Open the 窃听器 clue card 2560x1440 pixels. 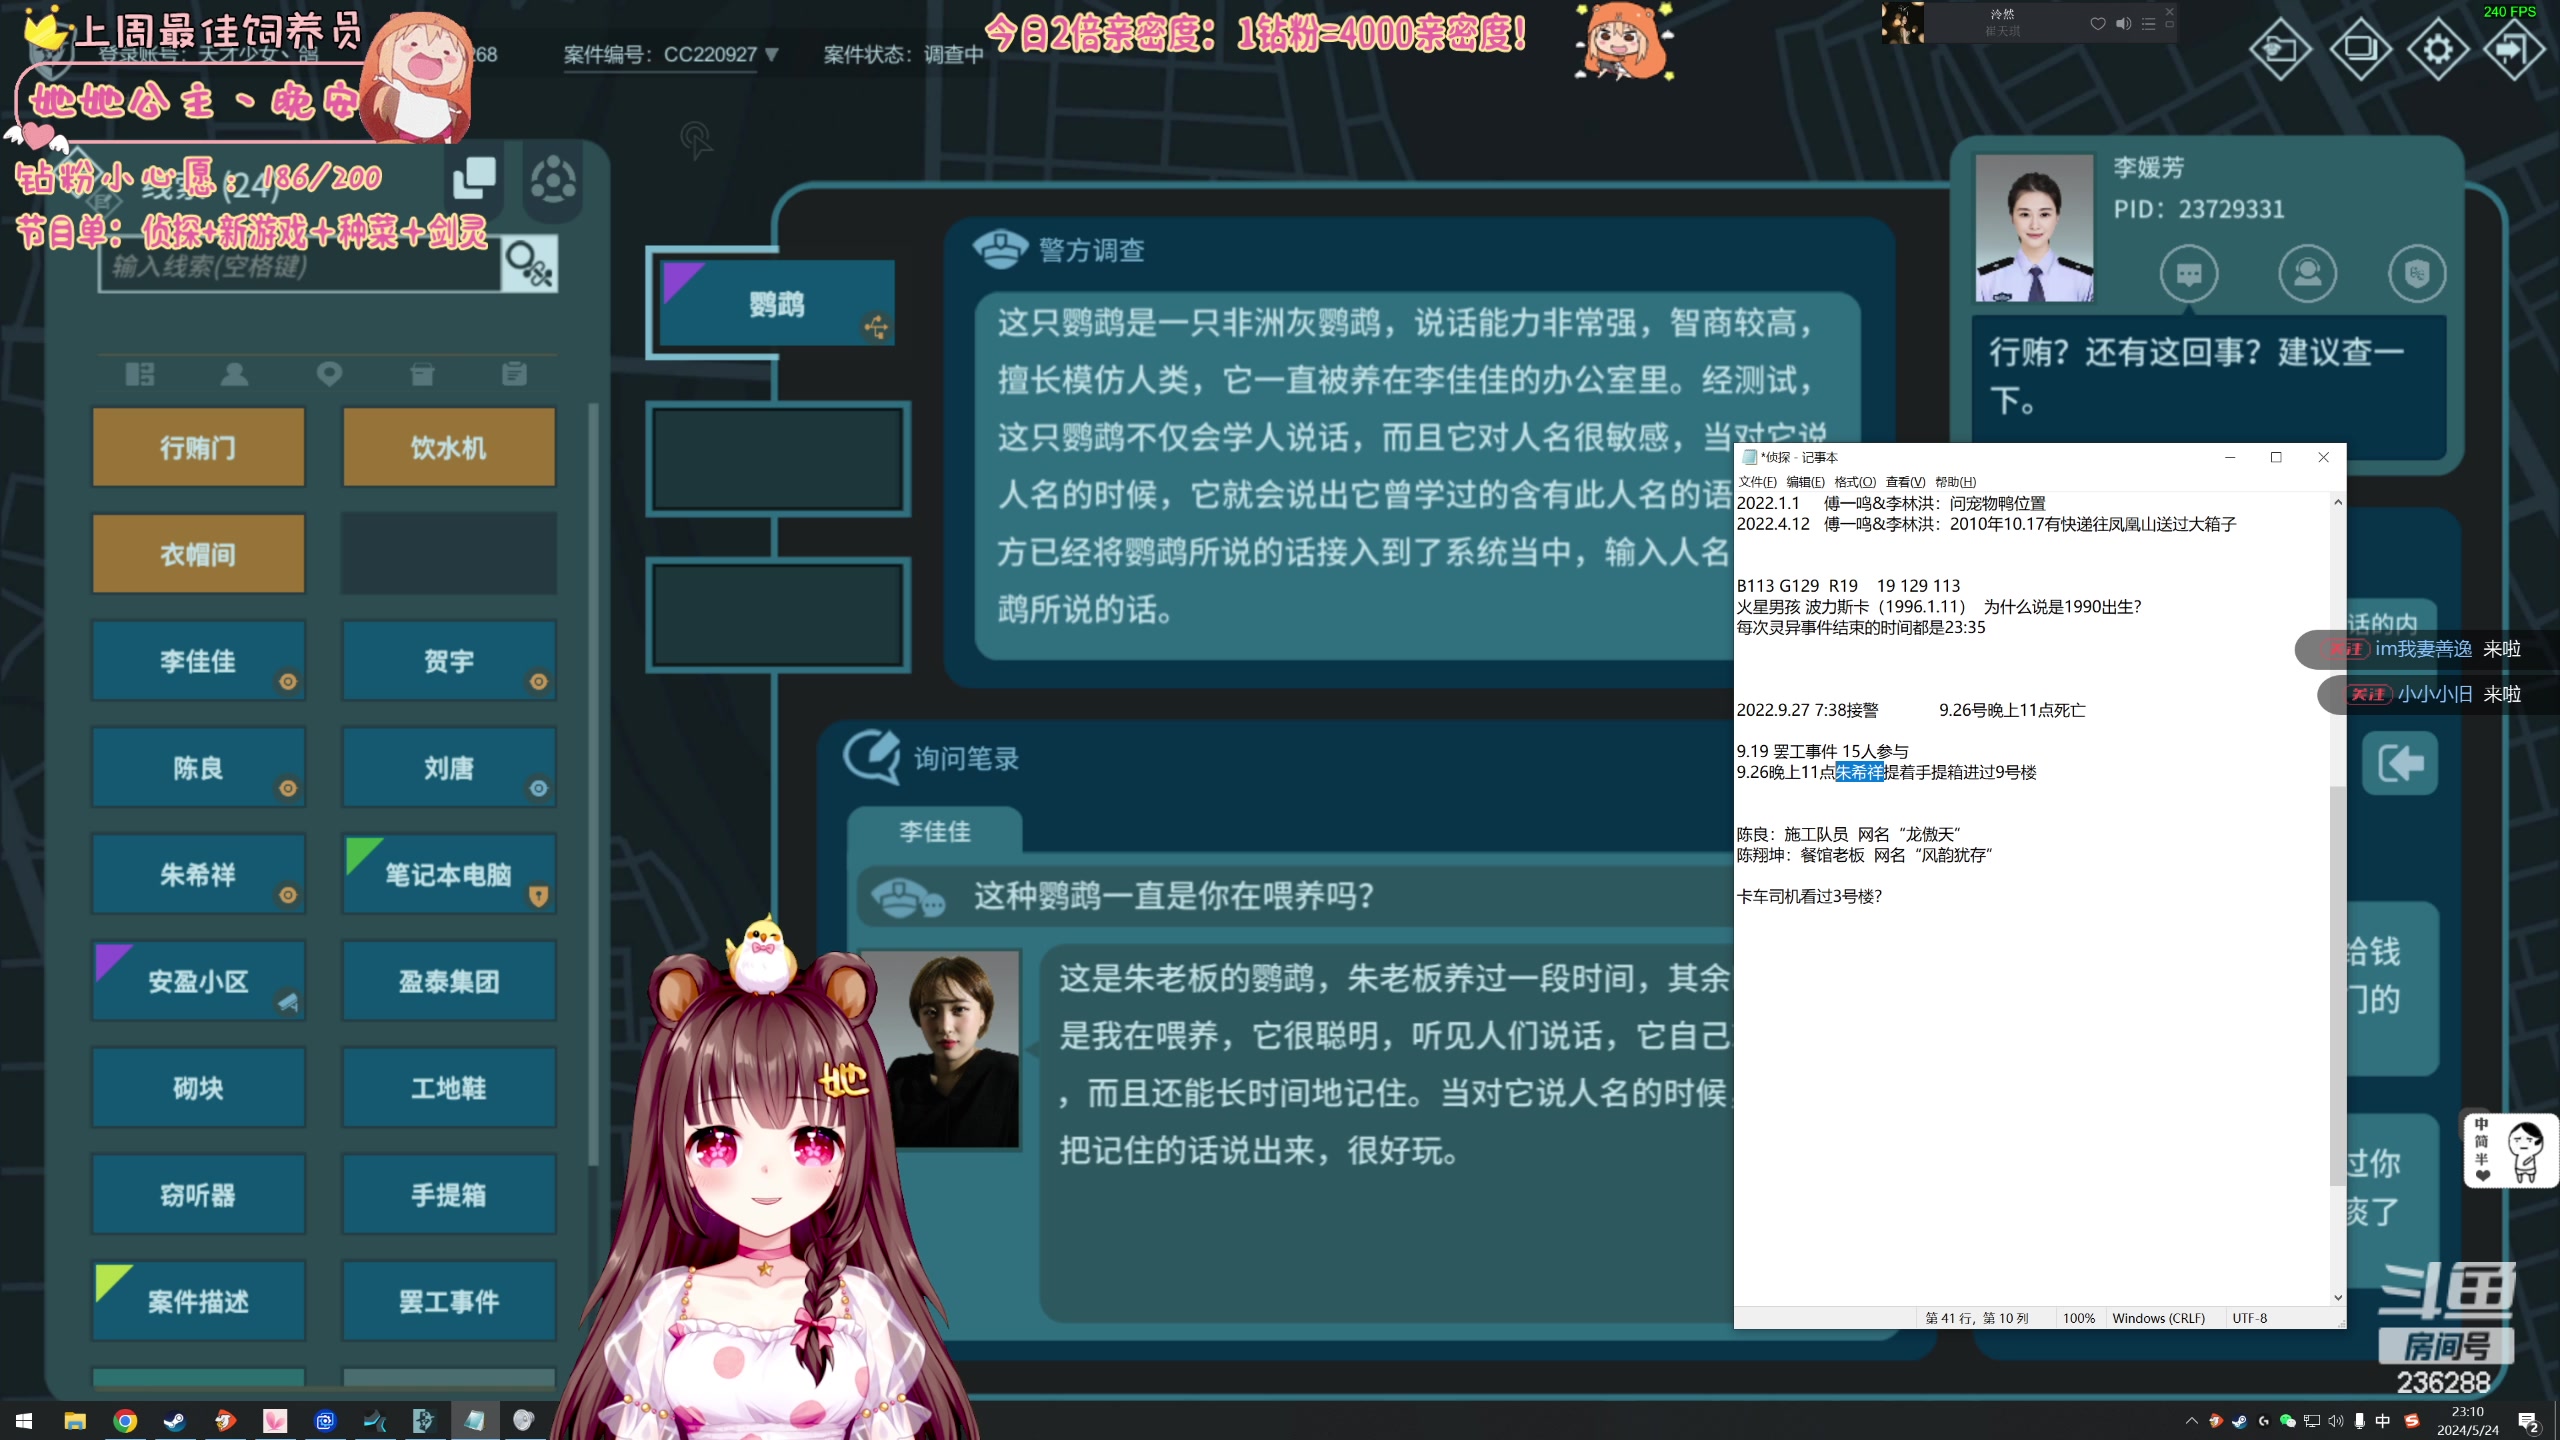pyautogui.click(x=198, y=1194)
